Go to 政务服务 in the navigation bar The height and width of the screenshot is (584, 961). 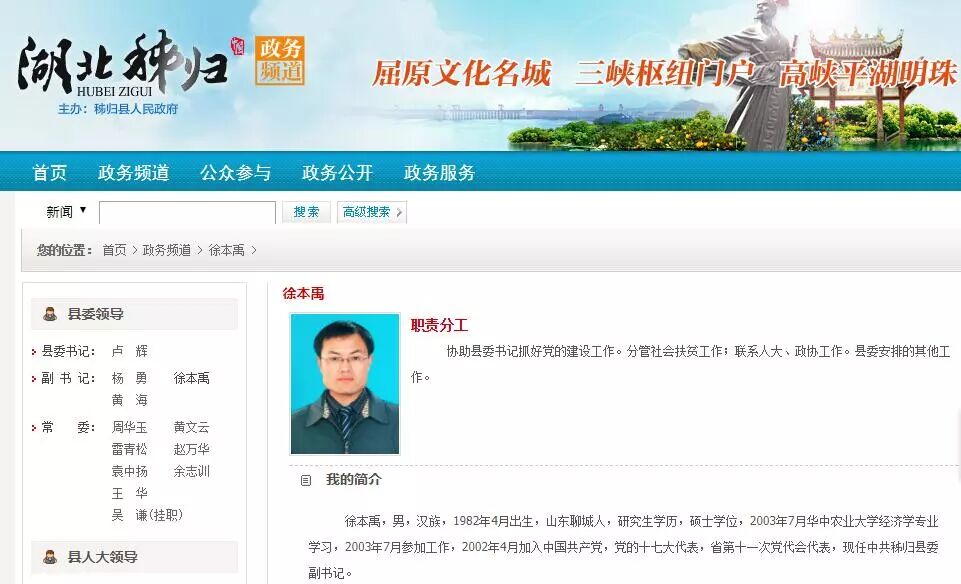pos(439,173)
